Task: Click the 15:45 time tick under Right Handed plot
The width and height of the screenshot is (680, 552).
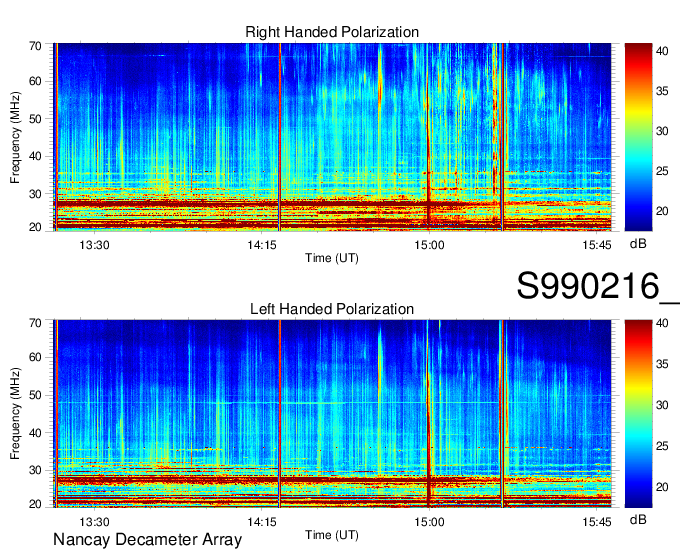Action: 597,245
